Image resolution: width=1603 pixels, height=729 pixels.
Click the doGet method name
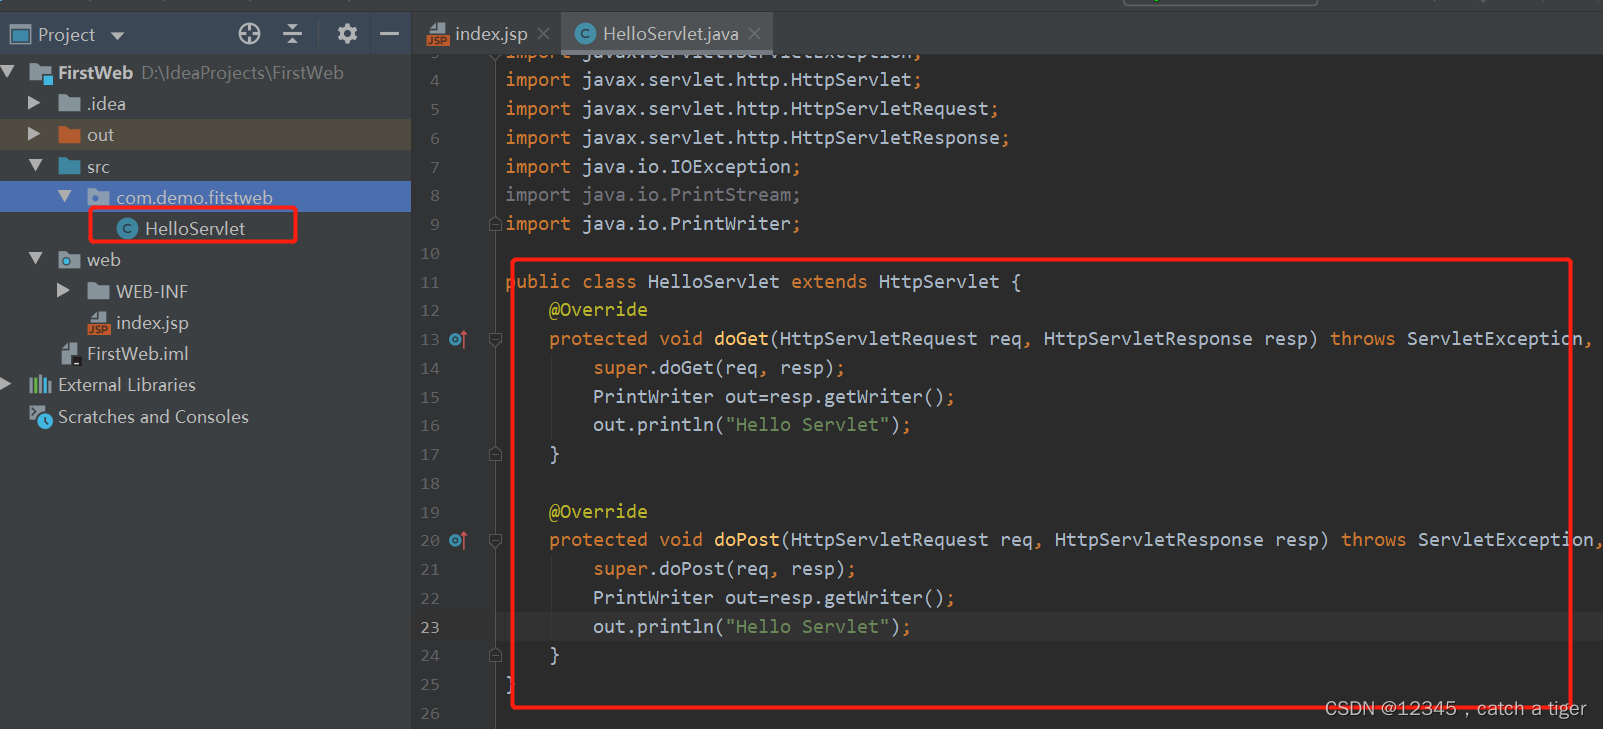click(x=741, y=339)
